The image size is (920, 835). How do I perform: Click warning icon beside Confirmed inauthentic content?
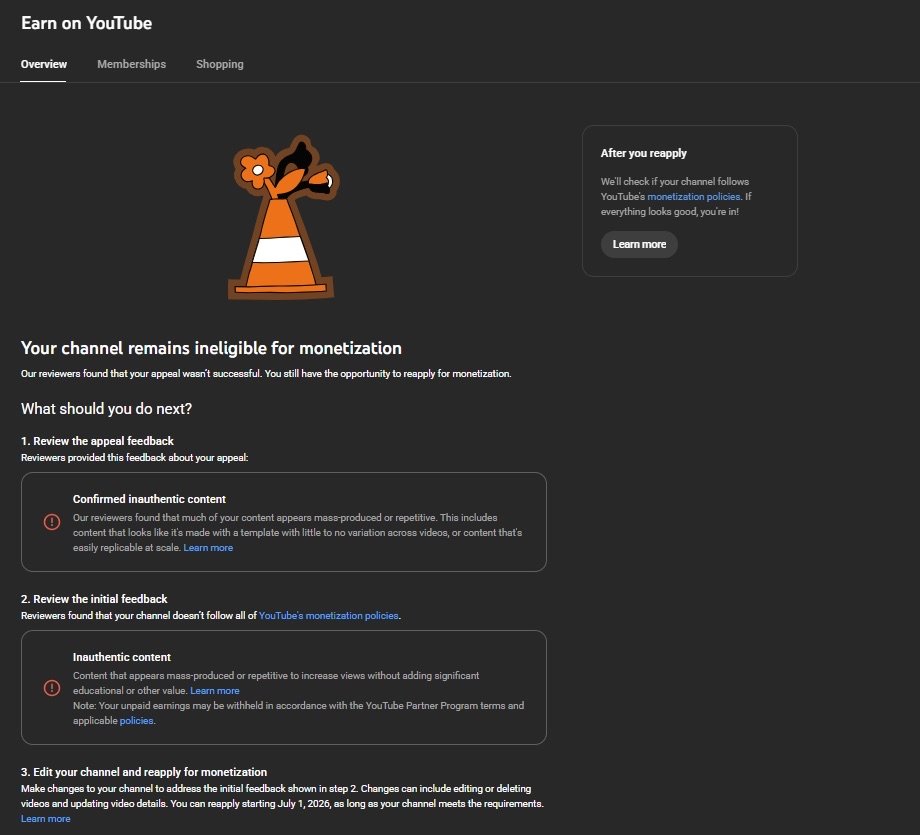pos(52,522)
